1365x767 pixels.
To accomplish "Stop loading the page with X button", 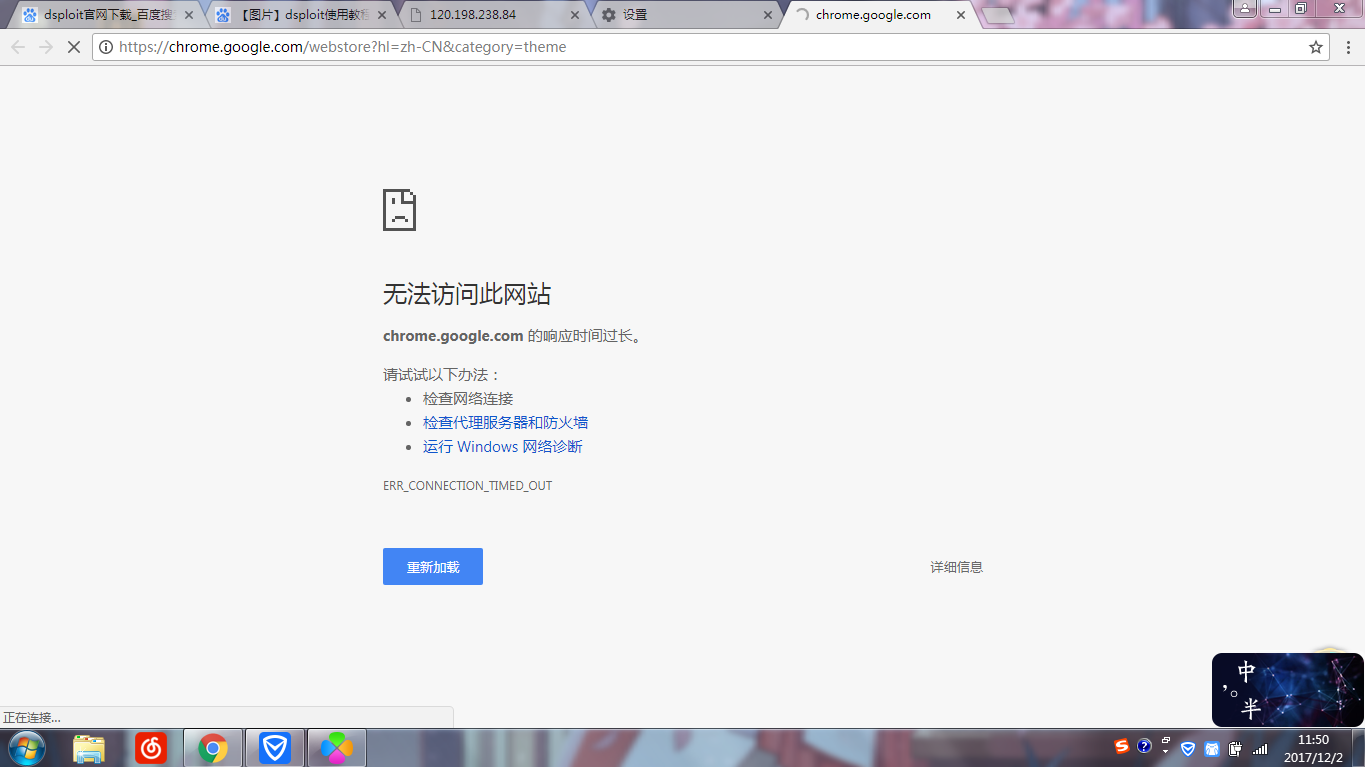I will click(73, 47).
